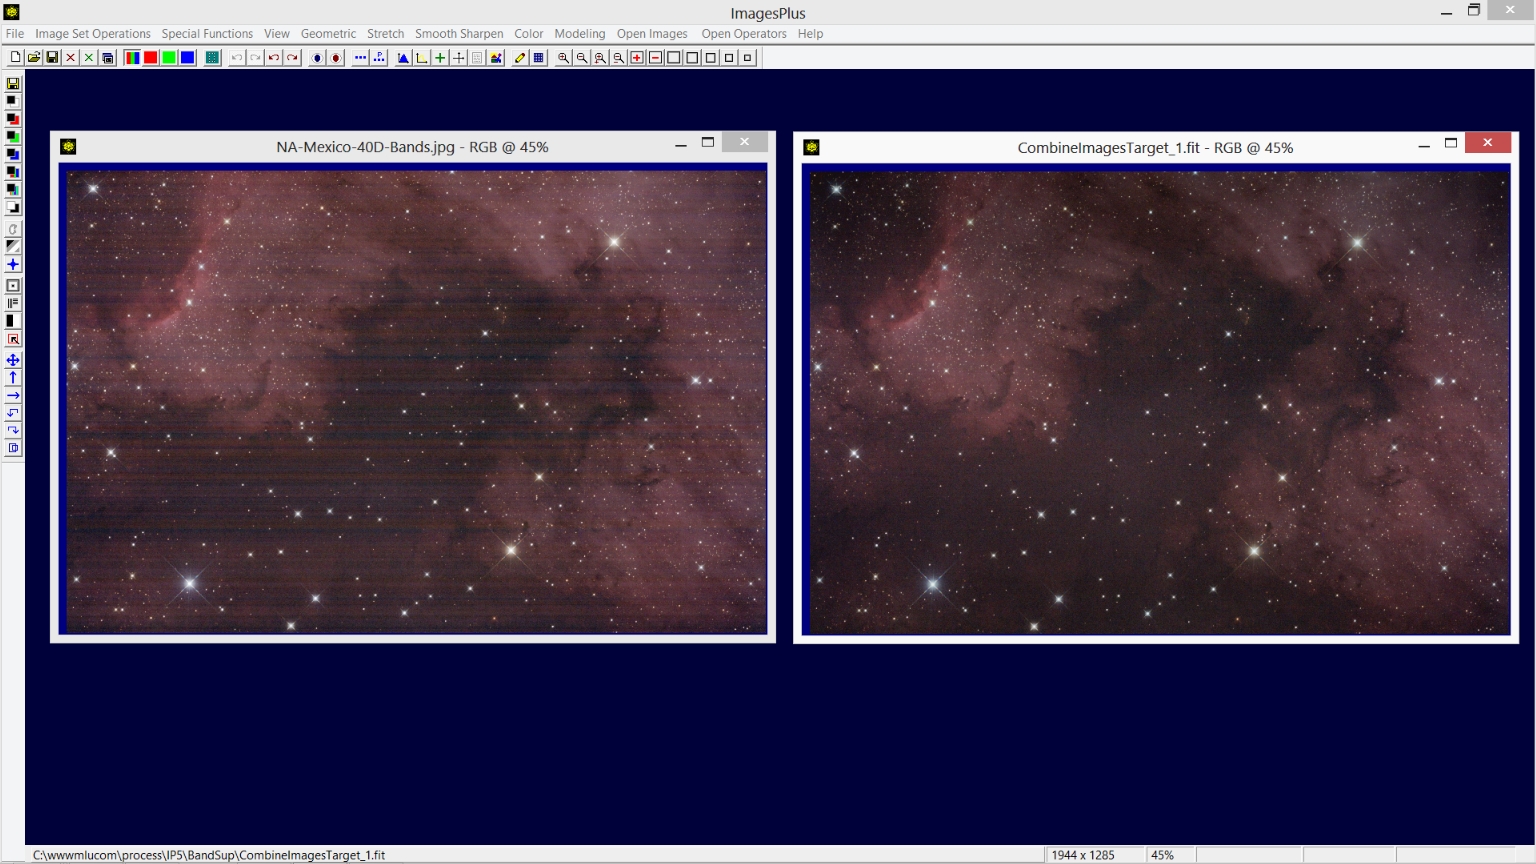Viewport: 1536px width, 864px height.
Task: Click the red X toolbar icon
Action: 71,58
